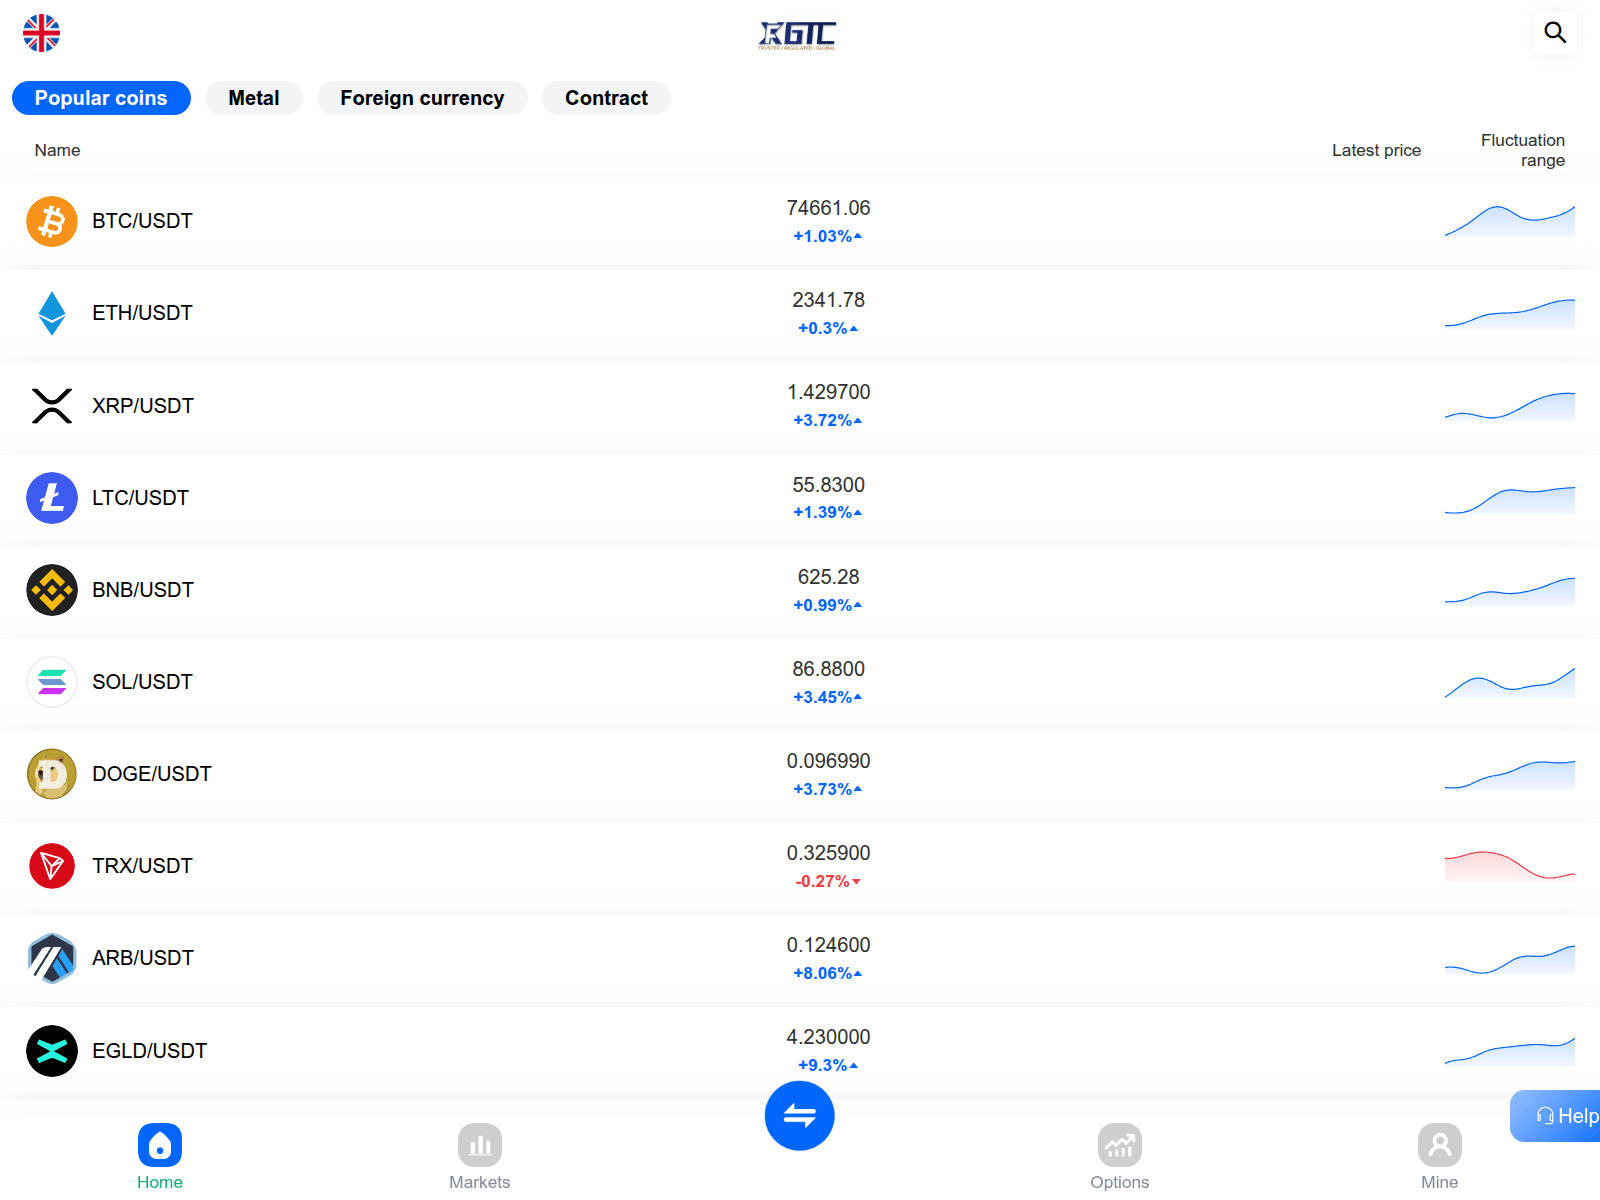Switch to the Metal tab
1600x1200 pixels.
(x=254, y=98)
